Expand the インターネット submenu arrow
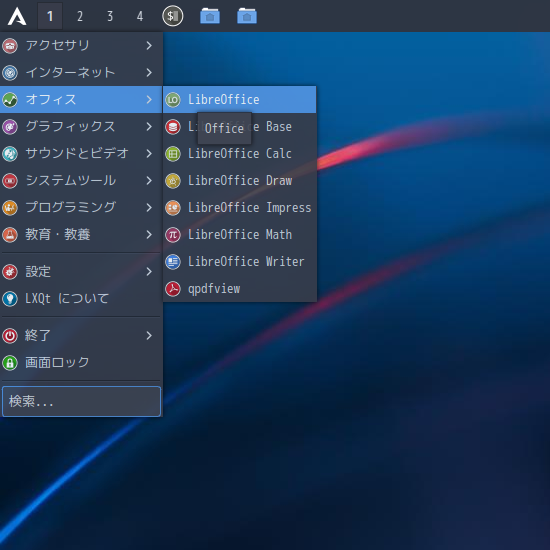Image resolution: width=550 pixels, height=550 pixels. click(x=149, y=73)
